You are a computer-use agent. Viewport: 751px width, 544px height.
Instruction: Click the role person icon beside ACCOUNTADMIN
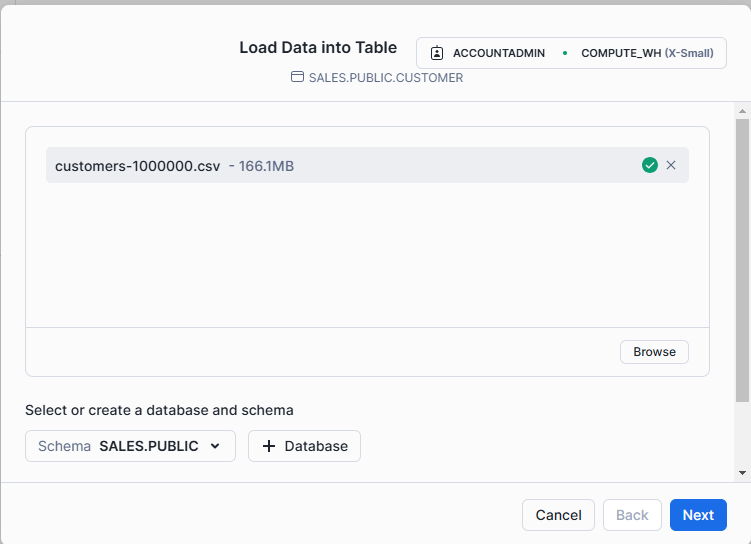[x=437, y=53]
